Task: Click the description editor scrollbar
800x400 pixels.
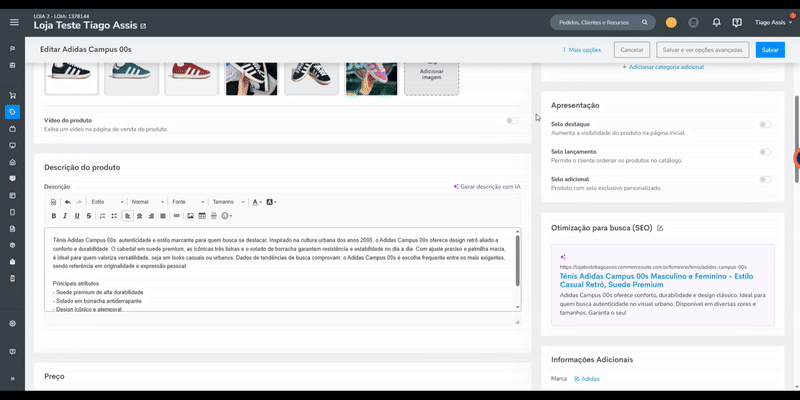Action: (518, 261)
